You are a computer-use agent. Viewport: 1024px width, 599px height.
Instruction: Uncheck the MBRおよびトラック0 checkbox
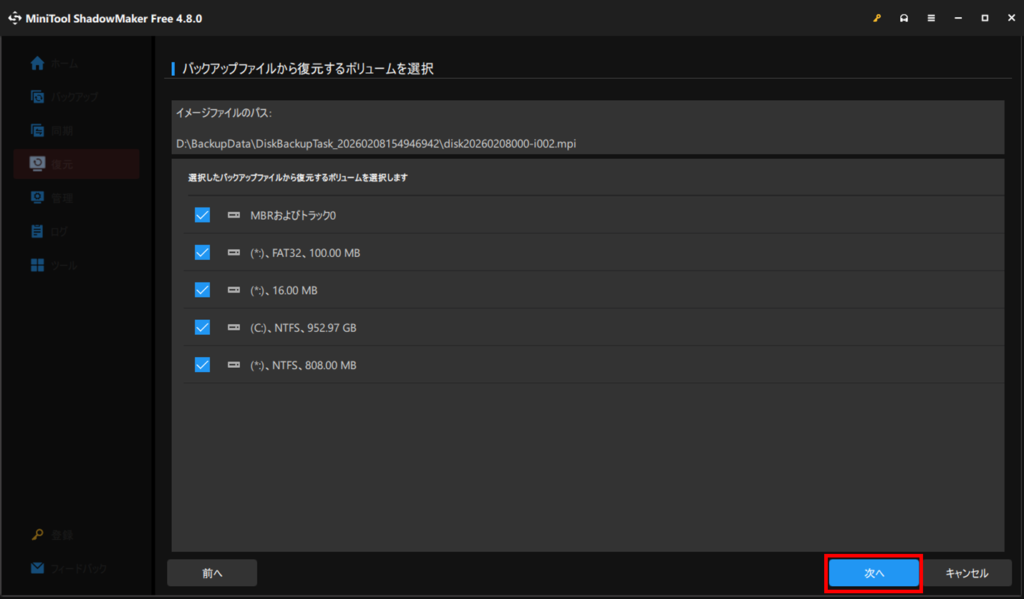pos(202,215)
